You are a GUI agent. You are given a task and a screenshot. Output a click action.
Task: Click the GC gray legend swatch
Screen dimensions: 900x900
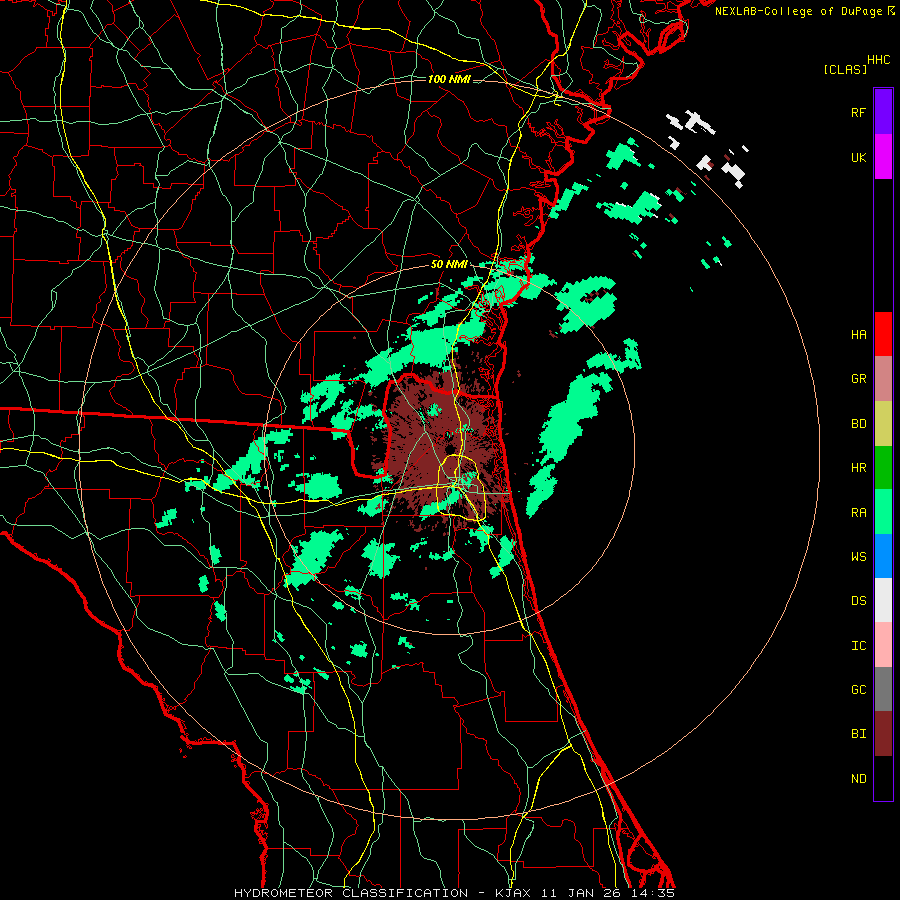[x=883, y=689]
